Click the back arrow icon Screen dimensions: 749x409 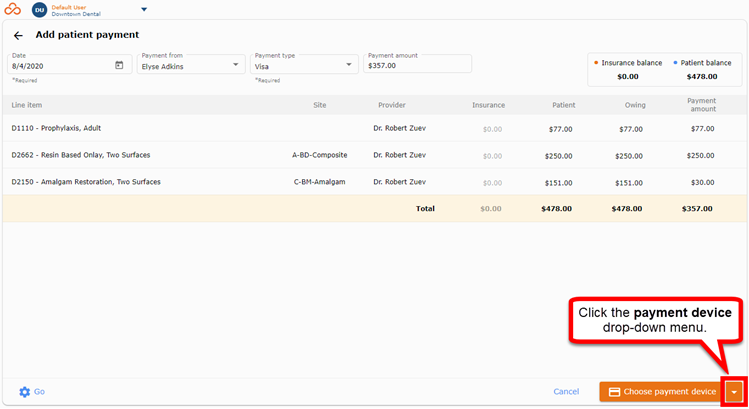18,35
